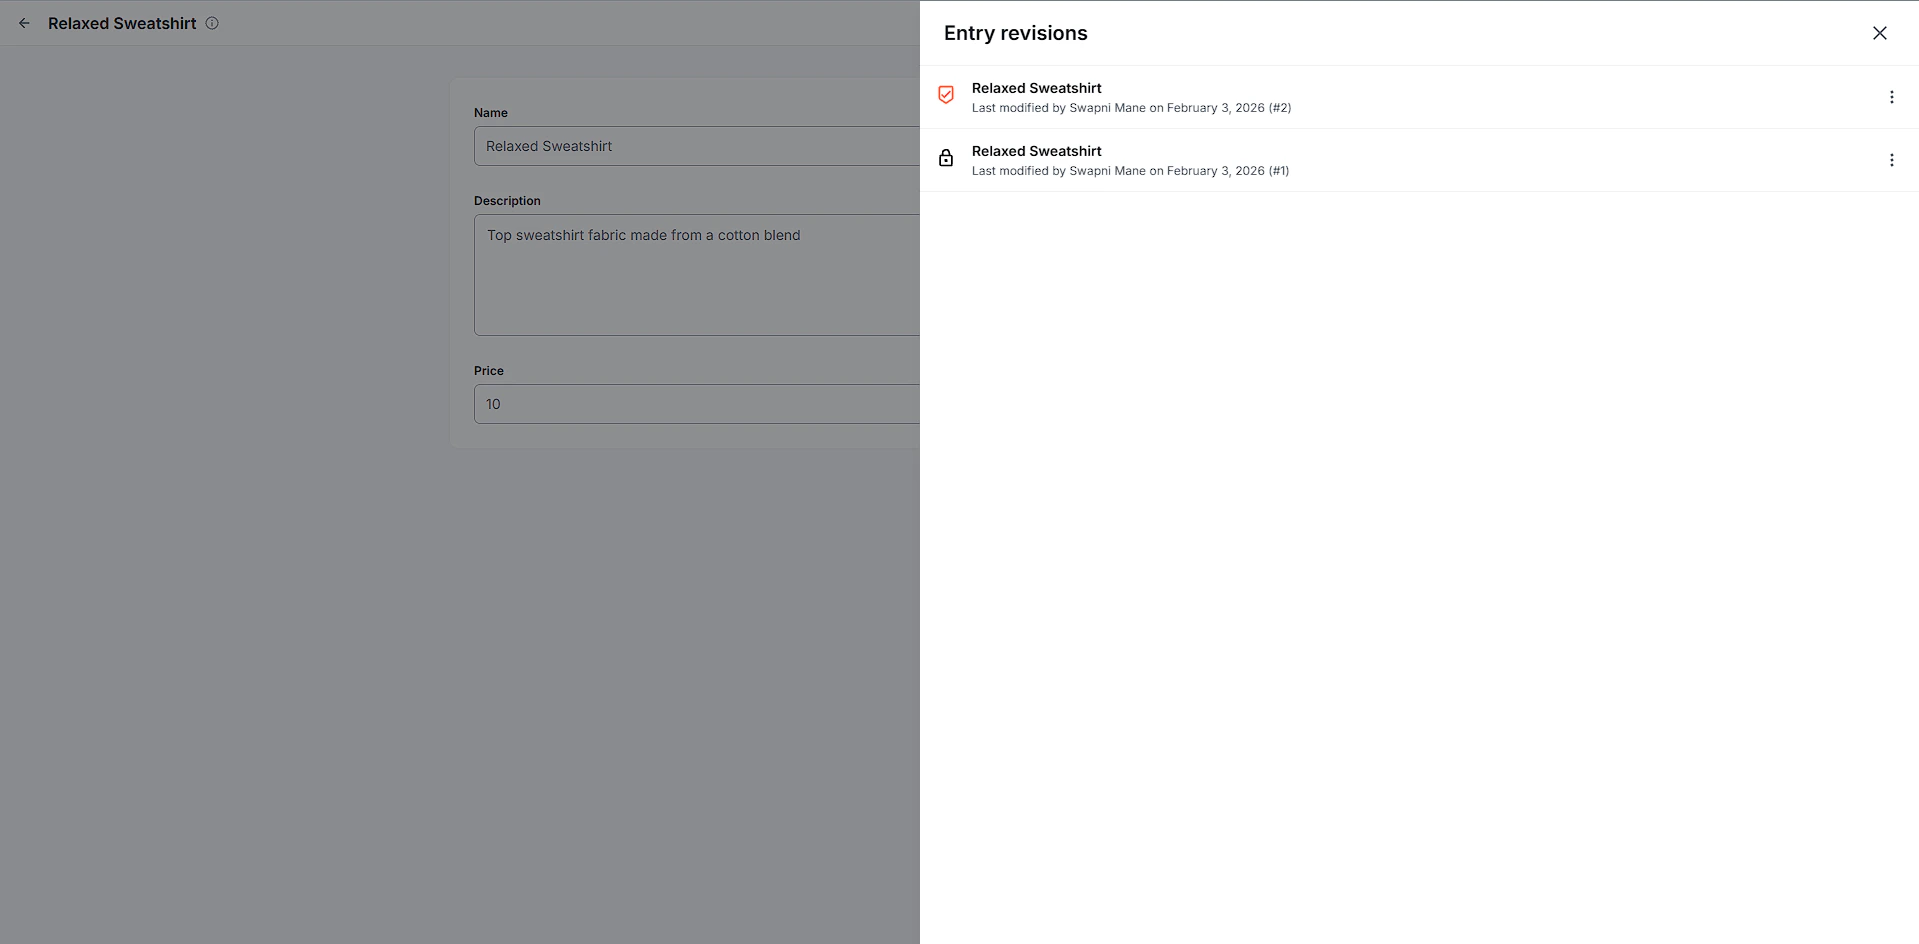Focus the Description text area
The width and height of the screenshot is (1919, 944).
click(697, 275)
